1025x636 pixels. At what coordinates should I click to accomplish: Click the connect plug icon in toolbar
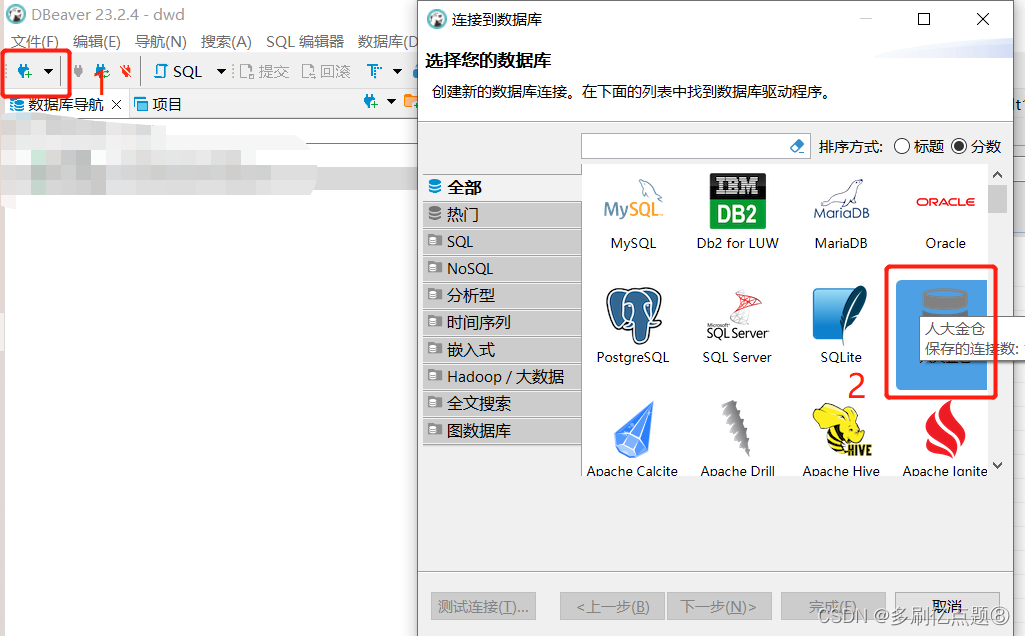[78, 71]
